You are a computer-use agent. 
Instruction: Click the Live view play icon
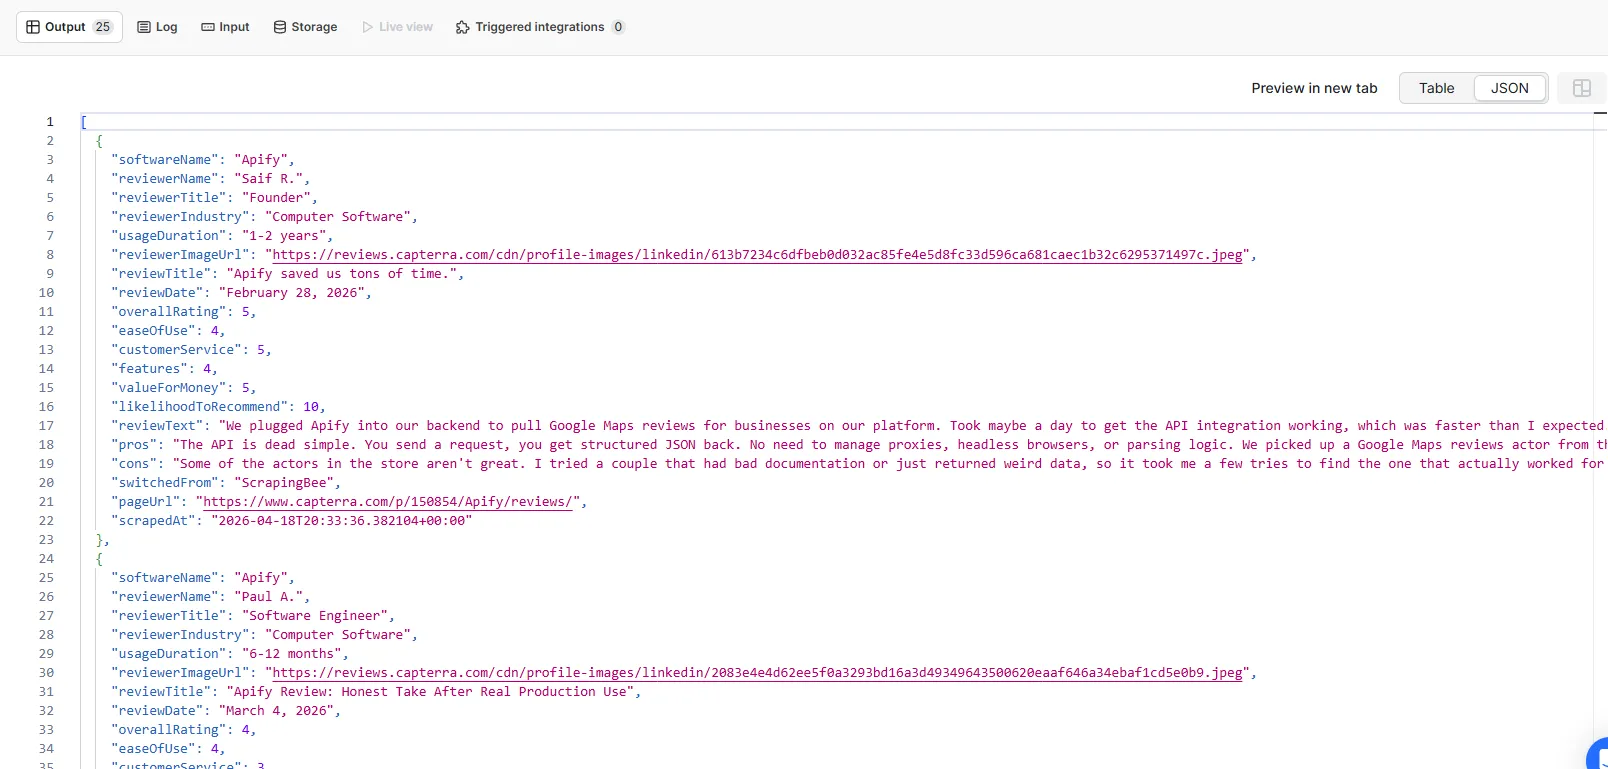(x=367, y=27)
